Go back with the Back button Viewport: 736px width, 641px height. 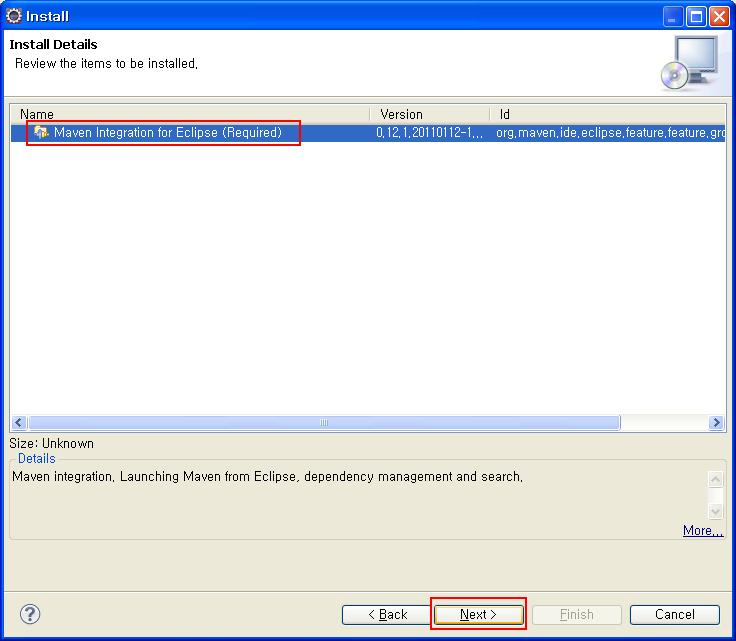[388, 614]
